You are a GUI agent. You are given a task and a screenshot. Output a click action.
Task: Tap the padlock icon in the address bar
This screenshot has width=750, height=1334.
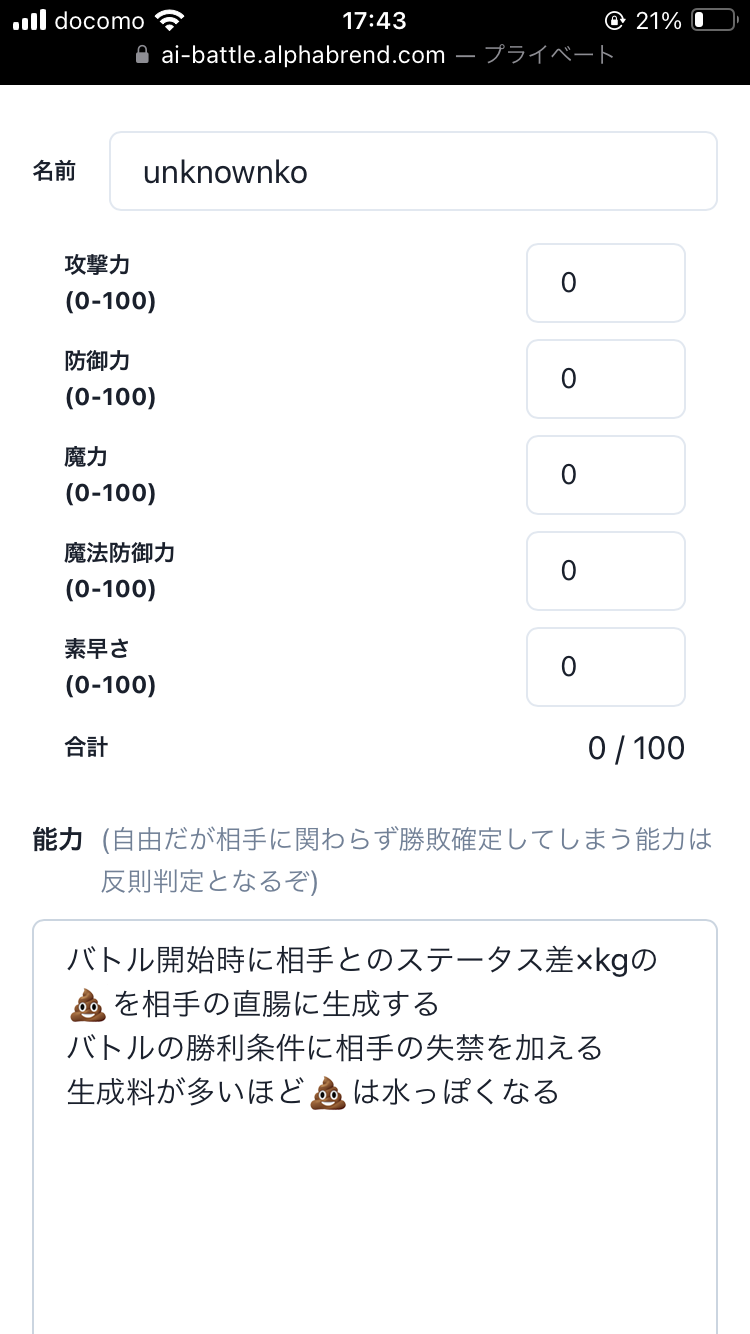coord(142,56)
